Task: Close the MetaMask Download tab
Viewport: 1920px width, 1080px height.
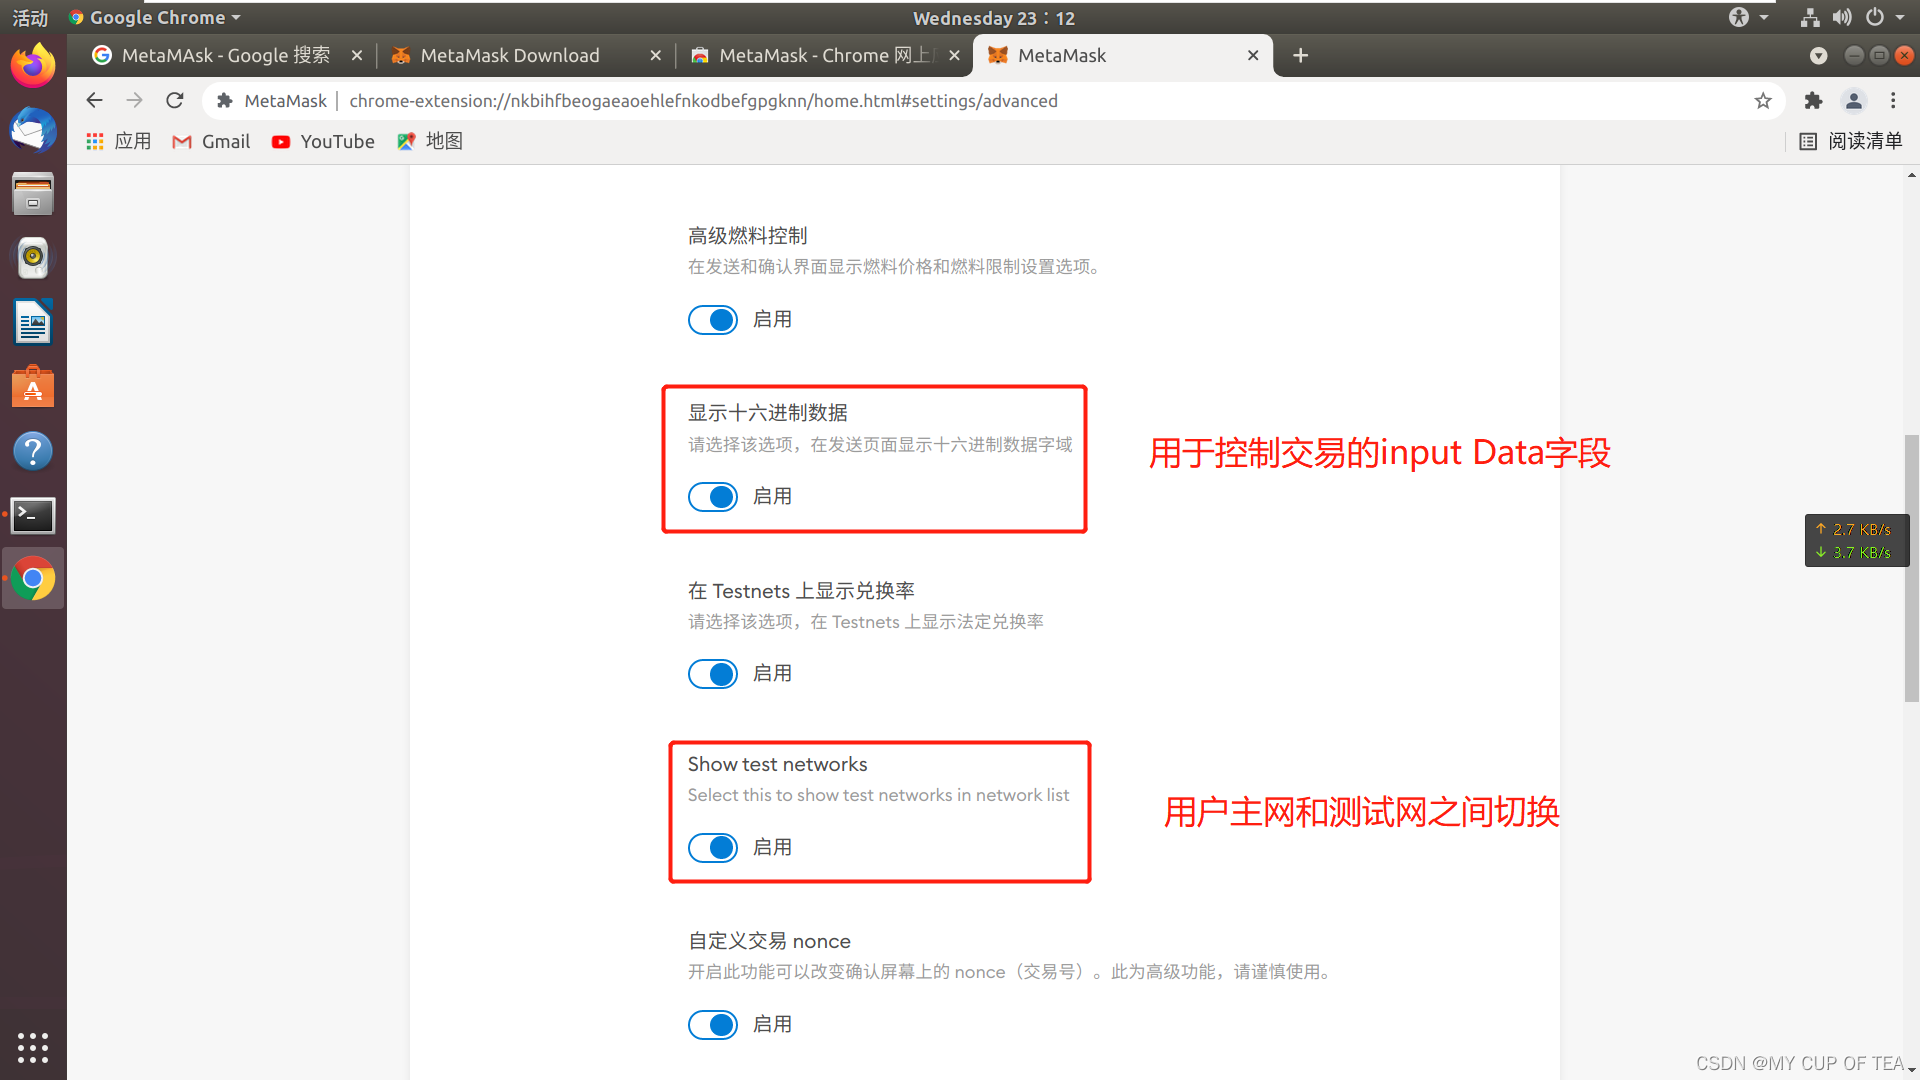Action: pos(655,56)
